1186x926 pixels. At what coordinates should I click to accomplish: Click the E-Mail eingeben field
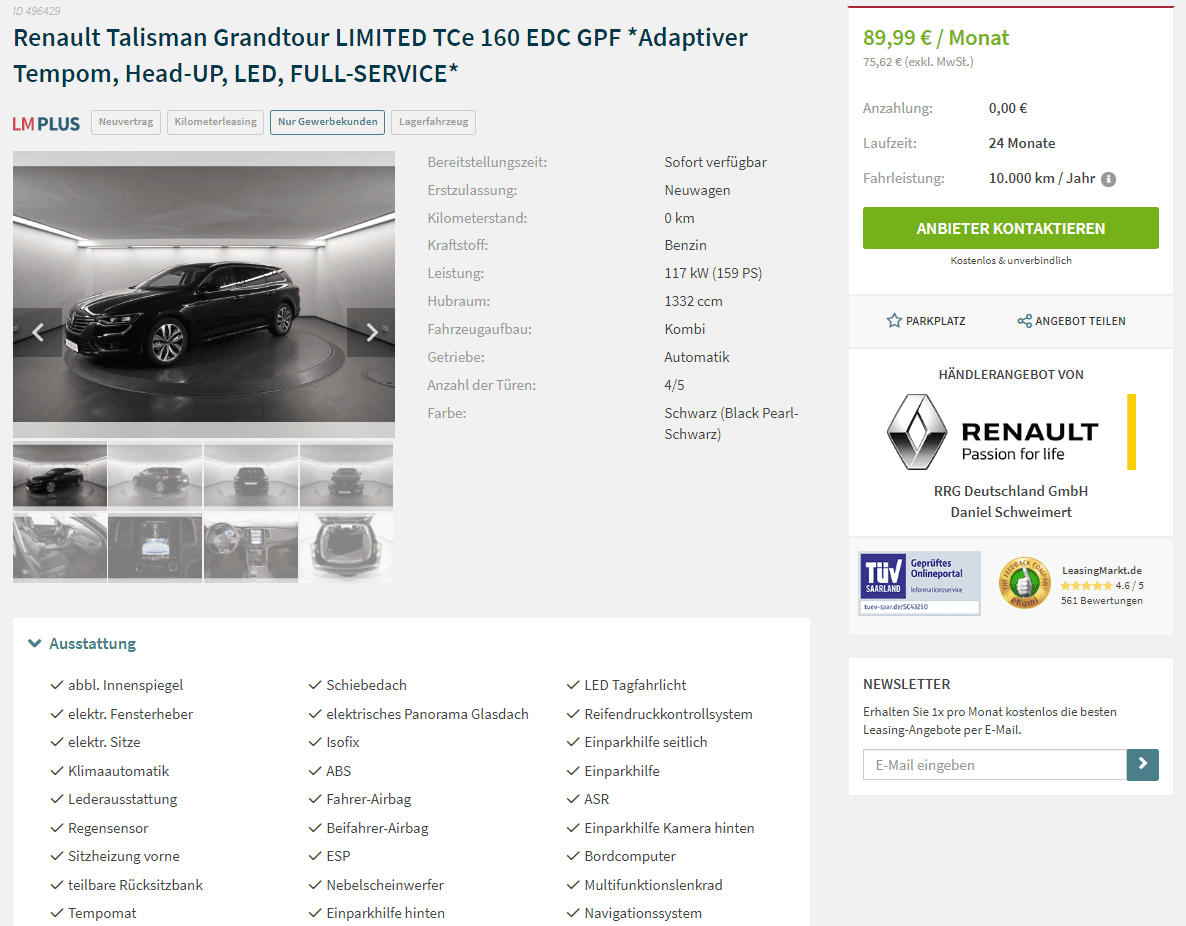click(995, 764)
